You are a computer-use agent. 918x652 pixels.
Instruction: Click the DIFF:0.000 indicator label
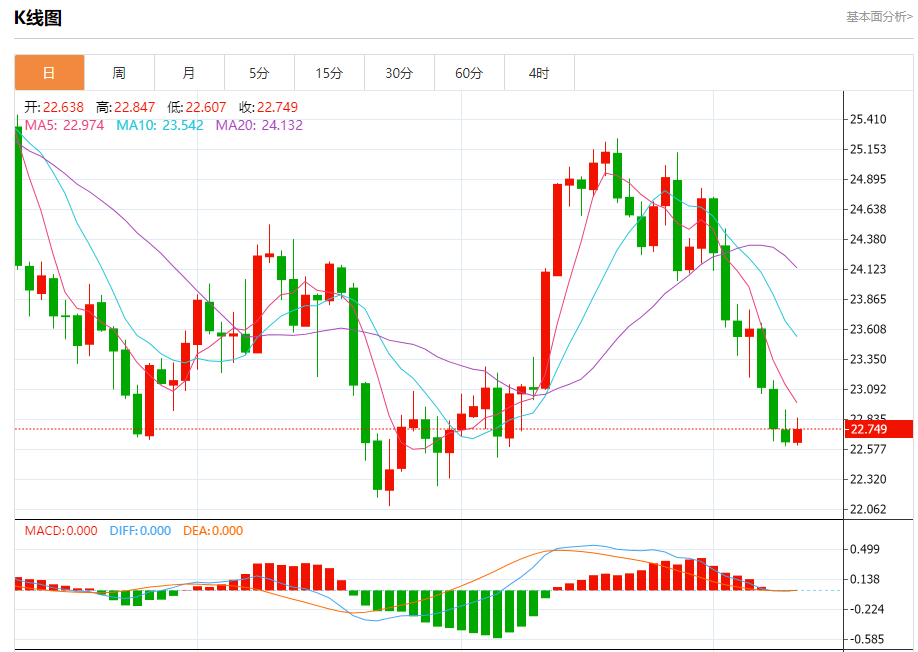[x=140, y=531]
